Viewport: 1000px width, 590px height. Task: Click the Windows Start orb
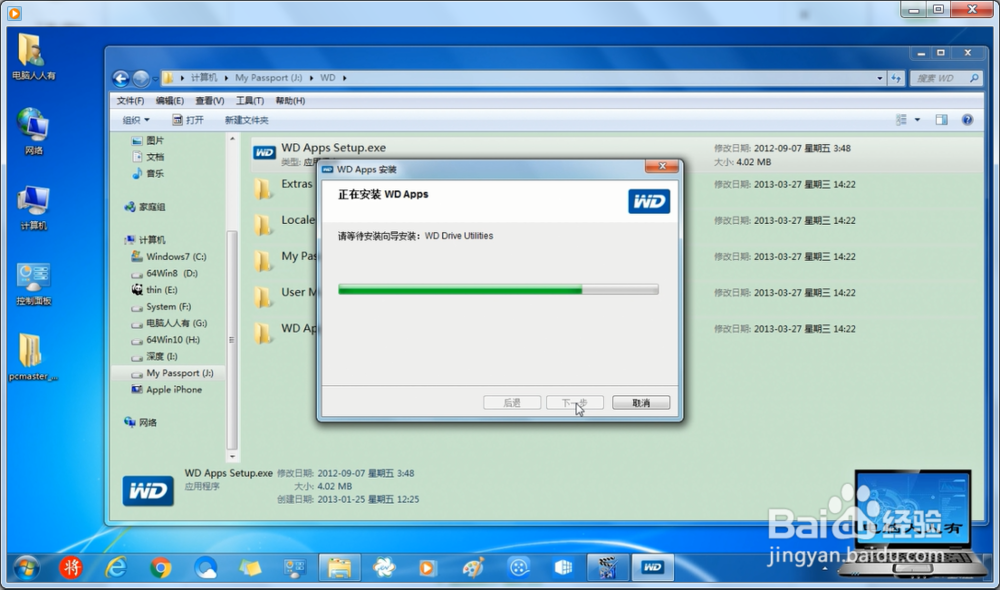pos(27,568)
